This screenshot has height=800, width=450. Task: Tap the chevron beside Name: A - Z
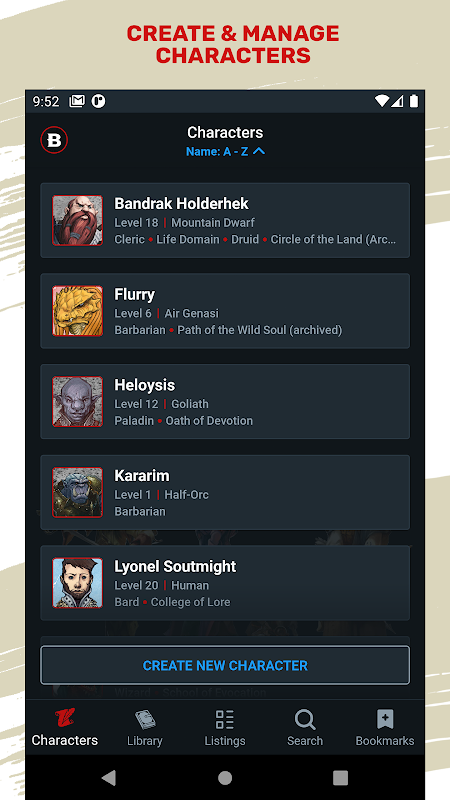point(259,151)
